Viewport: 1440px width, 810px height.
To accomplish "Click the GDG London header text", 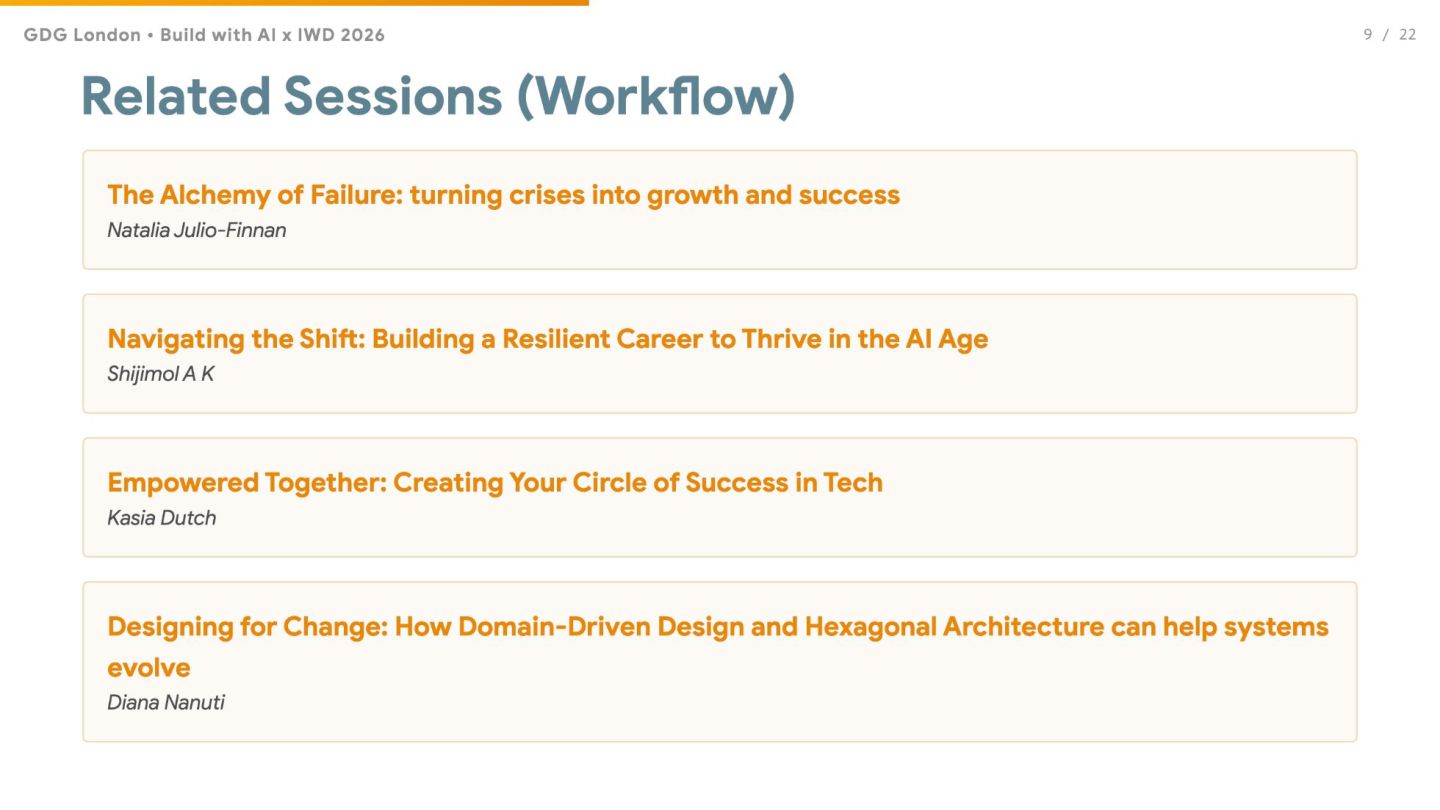I will [82, 35].
